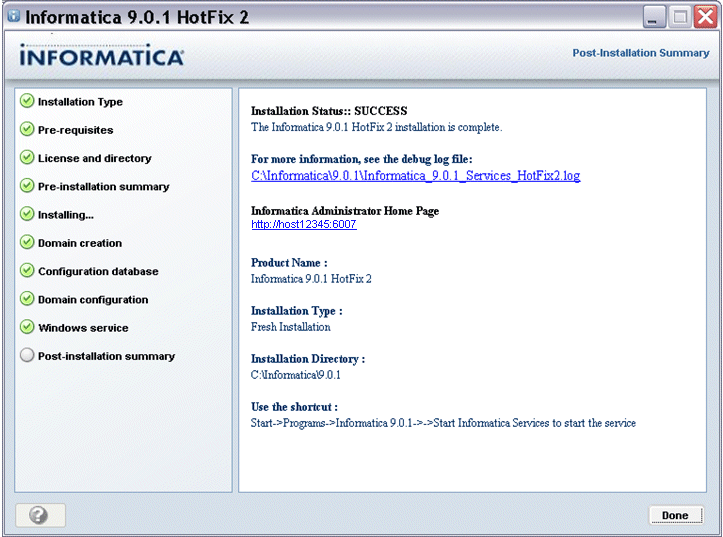Click the debug log file heading text
Screen dimensions: 723x537
coord(362,159)
